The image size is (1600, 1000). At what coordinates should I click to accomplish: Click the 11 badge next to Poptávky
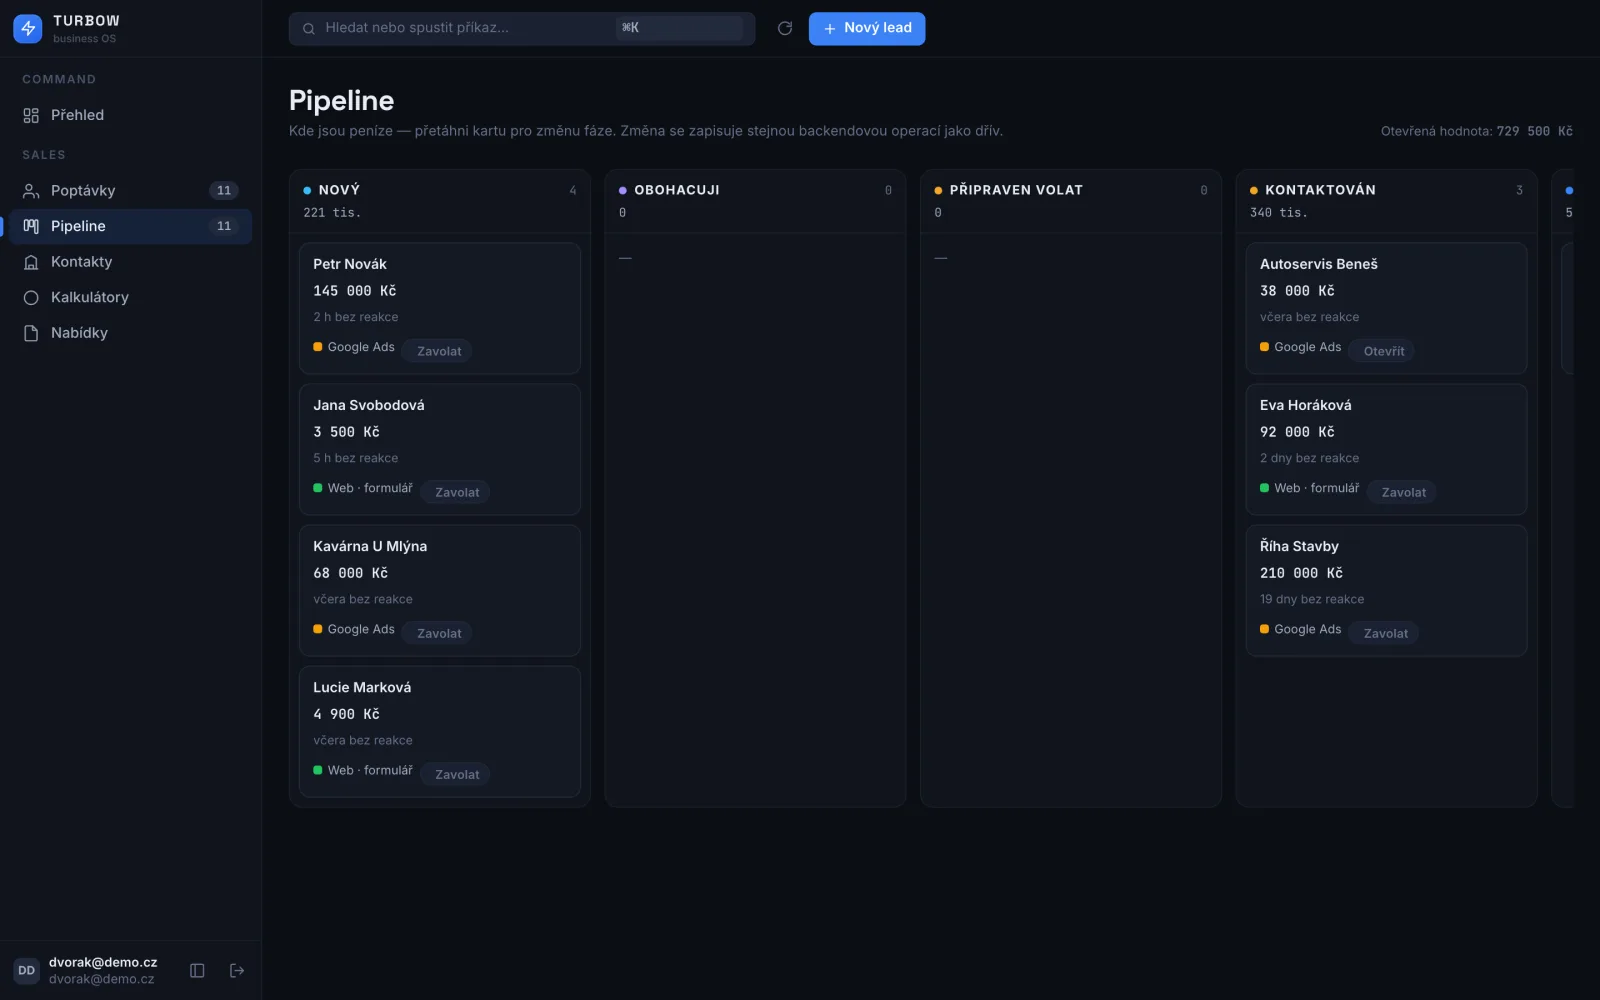coord(224,191)
